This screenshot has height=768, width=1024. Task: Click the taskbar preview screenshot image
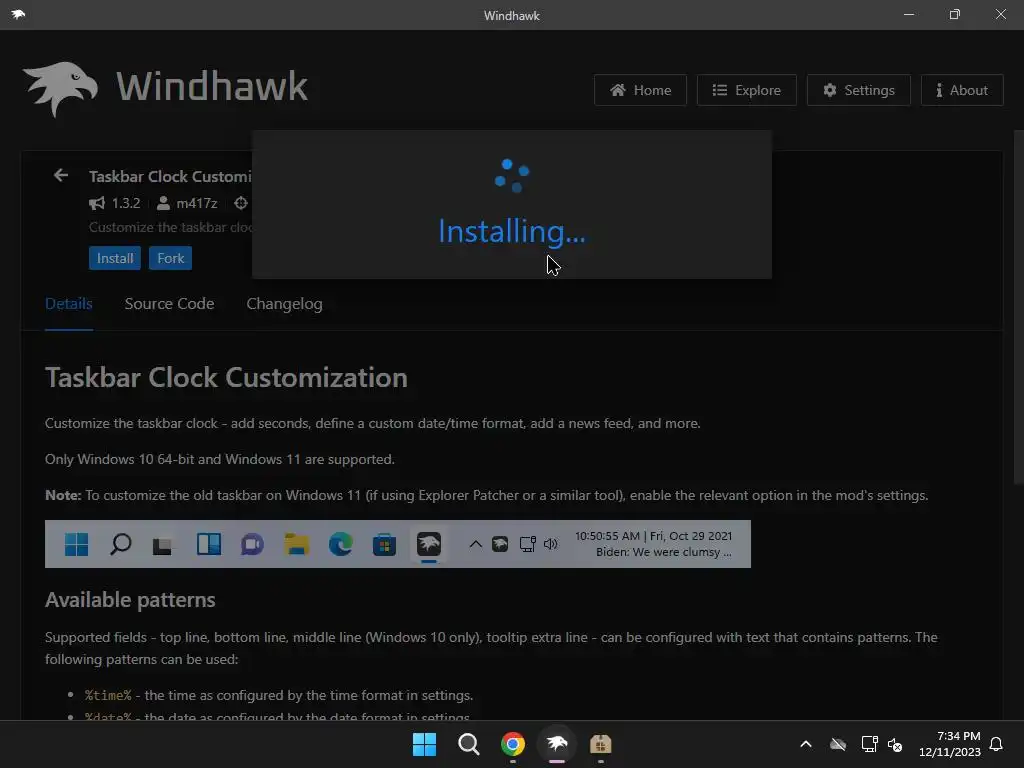pos(398,544)
